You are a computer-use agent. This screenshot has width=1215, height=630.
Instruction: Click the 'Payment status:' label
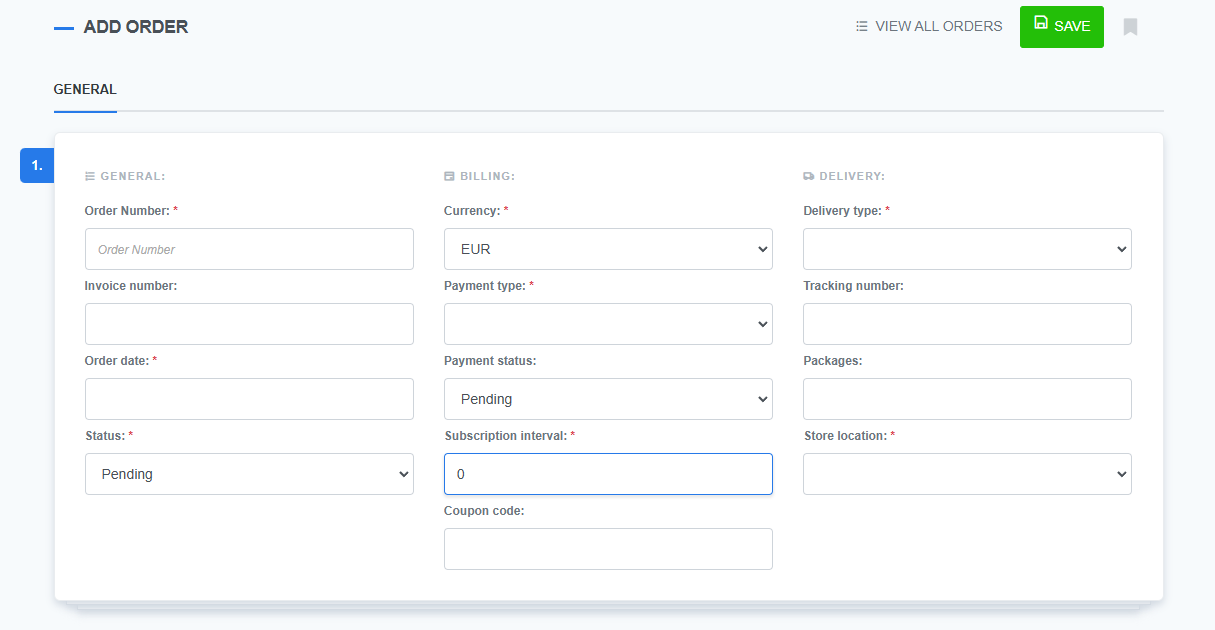(490, 361)
